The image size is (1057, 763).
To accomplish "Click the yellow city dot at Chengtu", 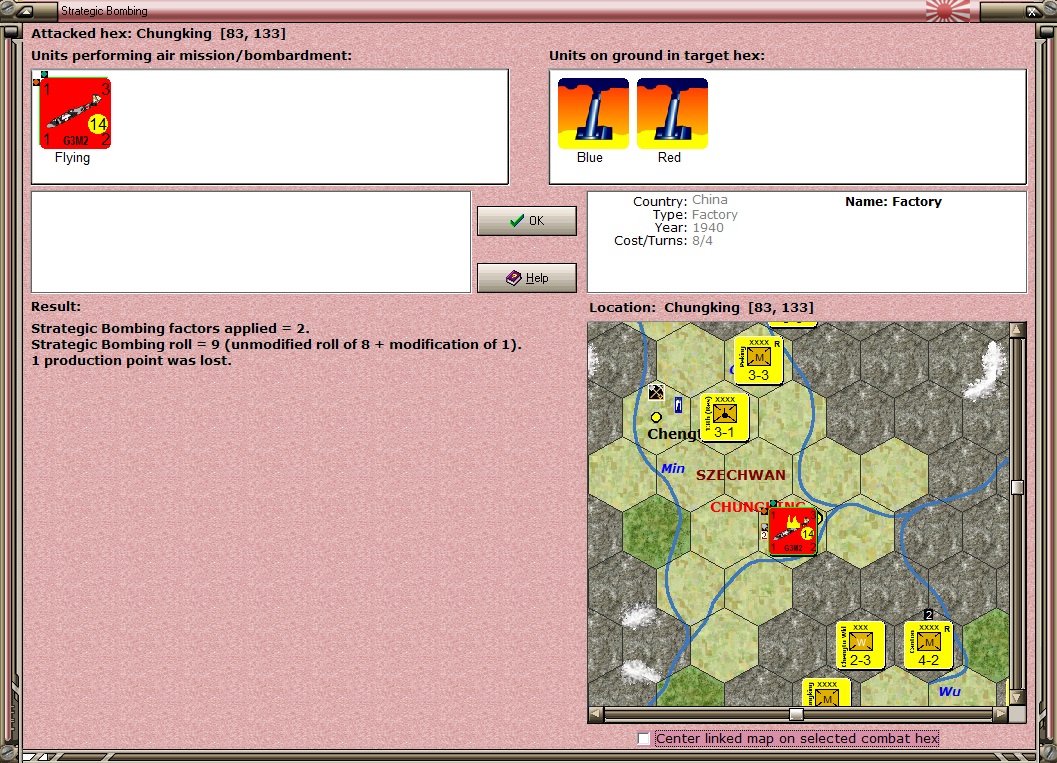I will pyautogui.click(x=656, y=417).
